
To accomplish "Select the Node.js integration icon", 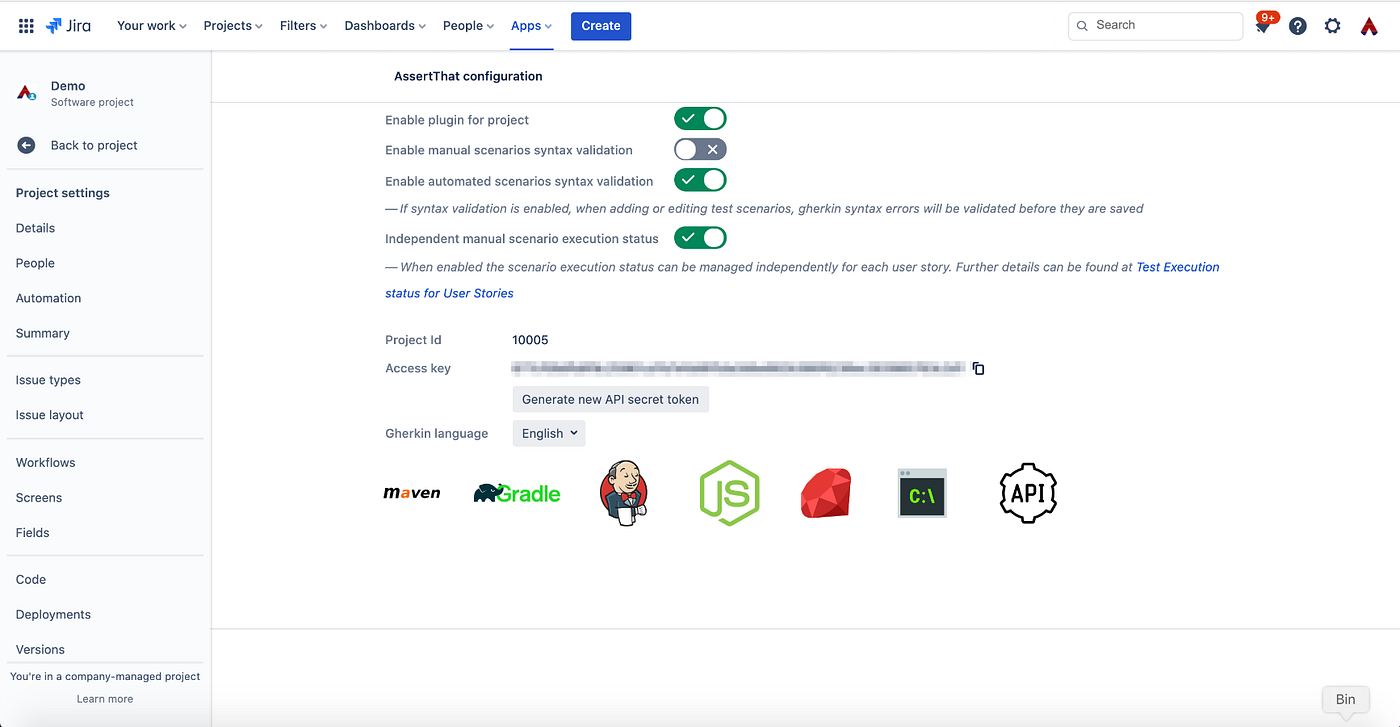I will pyautogui.click(x=729, y=492).
